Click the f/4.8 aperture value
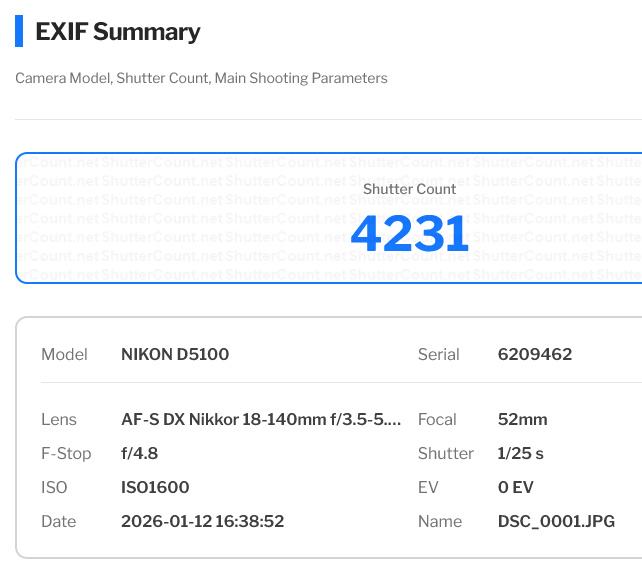 pos(139,454)
